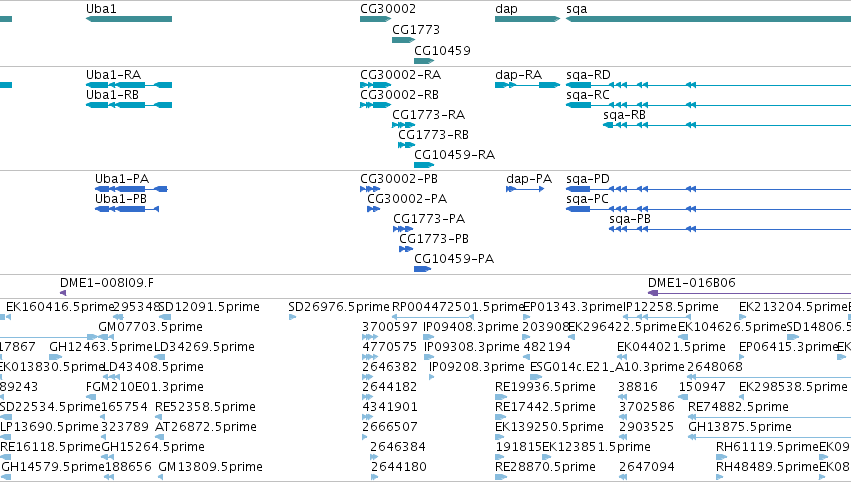
Task: Select the dap-RA transcript label
Action: click(x=518, y=75)
